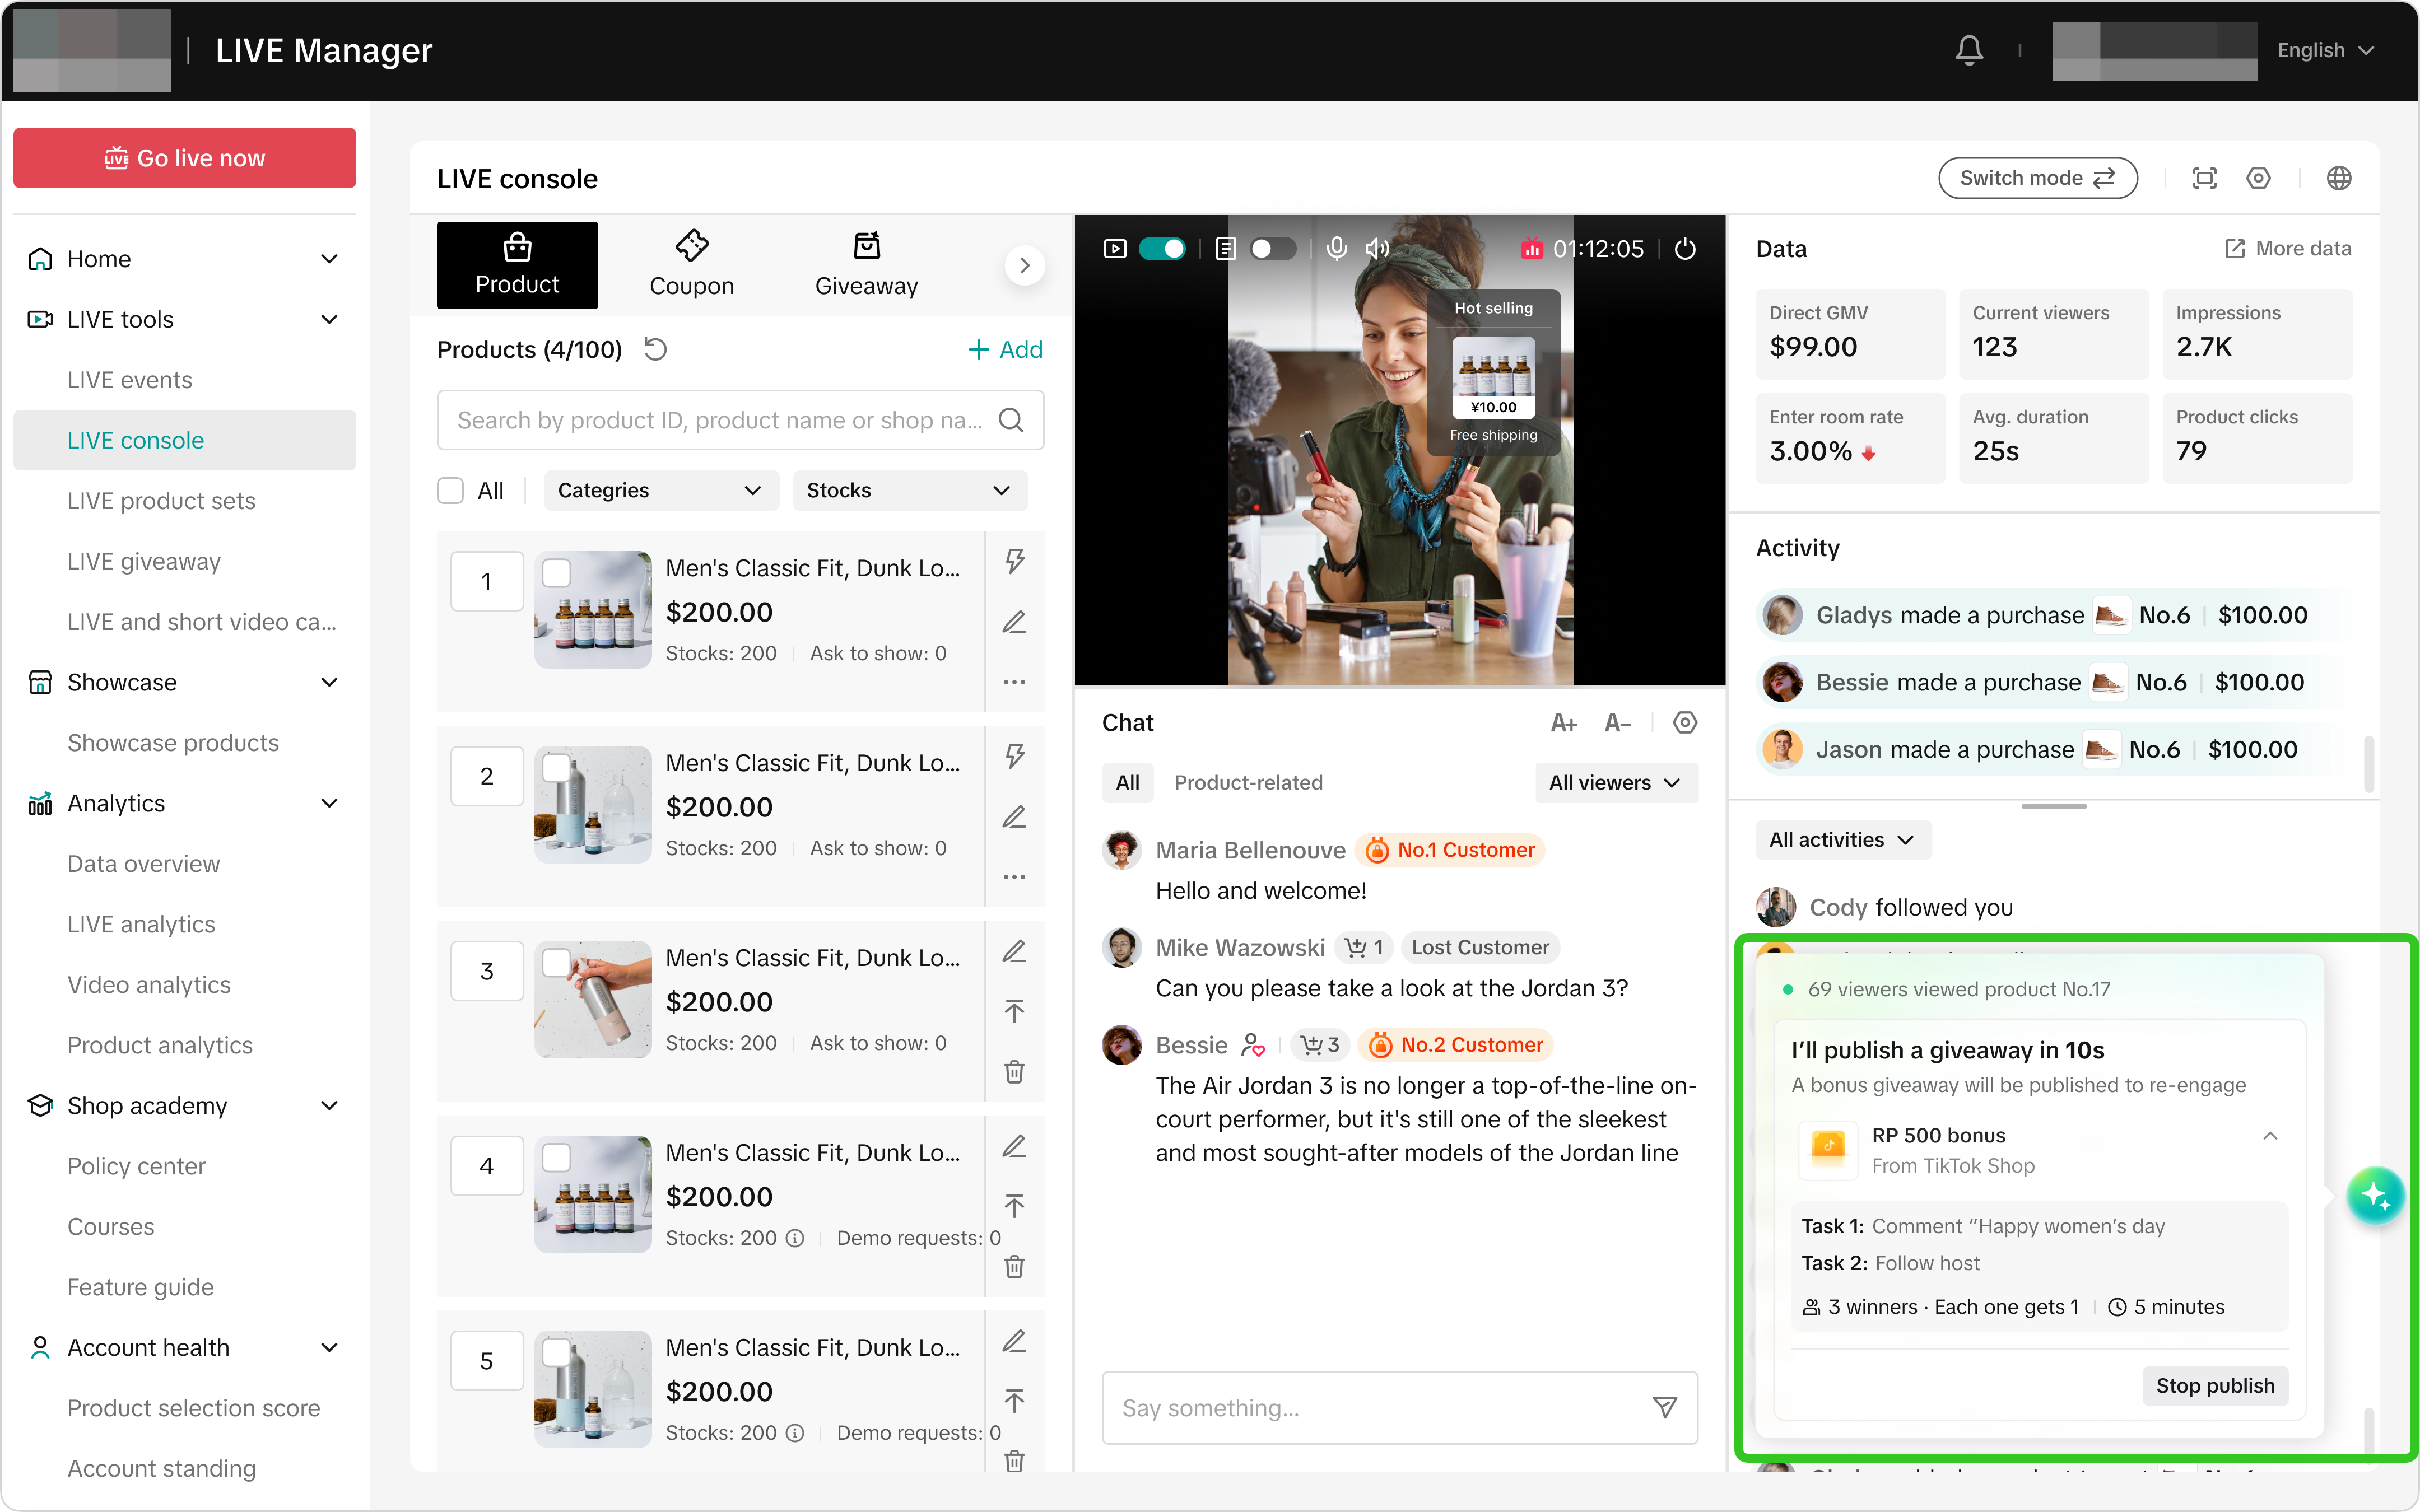Click Stop publish on the giveaway
Screen dimensions: 2420x1512
pyautogui.click(x=2214, y=1385)
